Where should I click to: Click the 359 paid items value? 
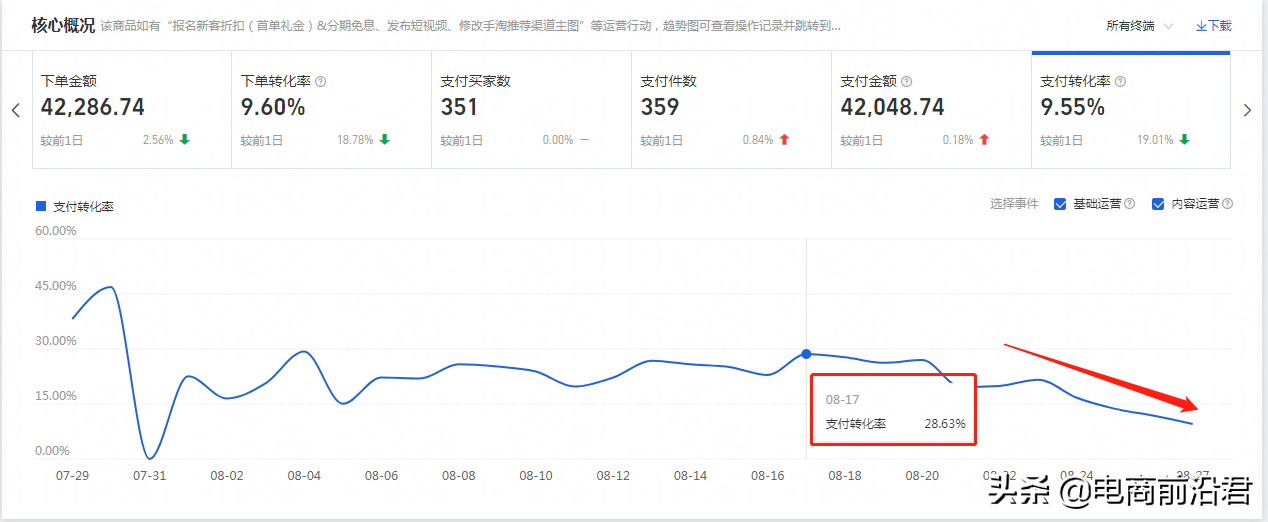[659, 107]
